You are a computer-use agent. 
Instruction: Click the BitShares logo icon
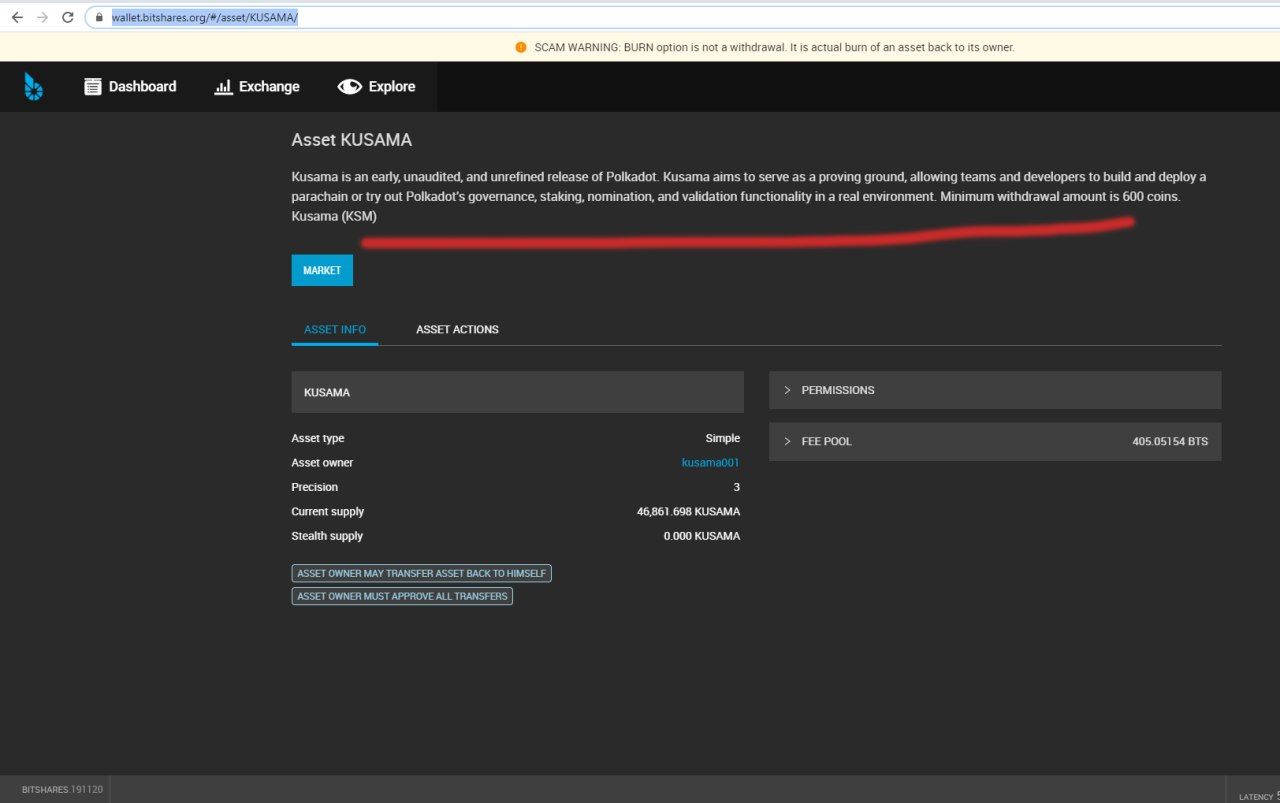tap(34, 87)
